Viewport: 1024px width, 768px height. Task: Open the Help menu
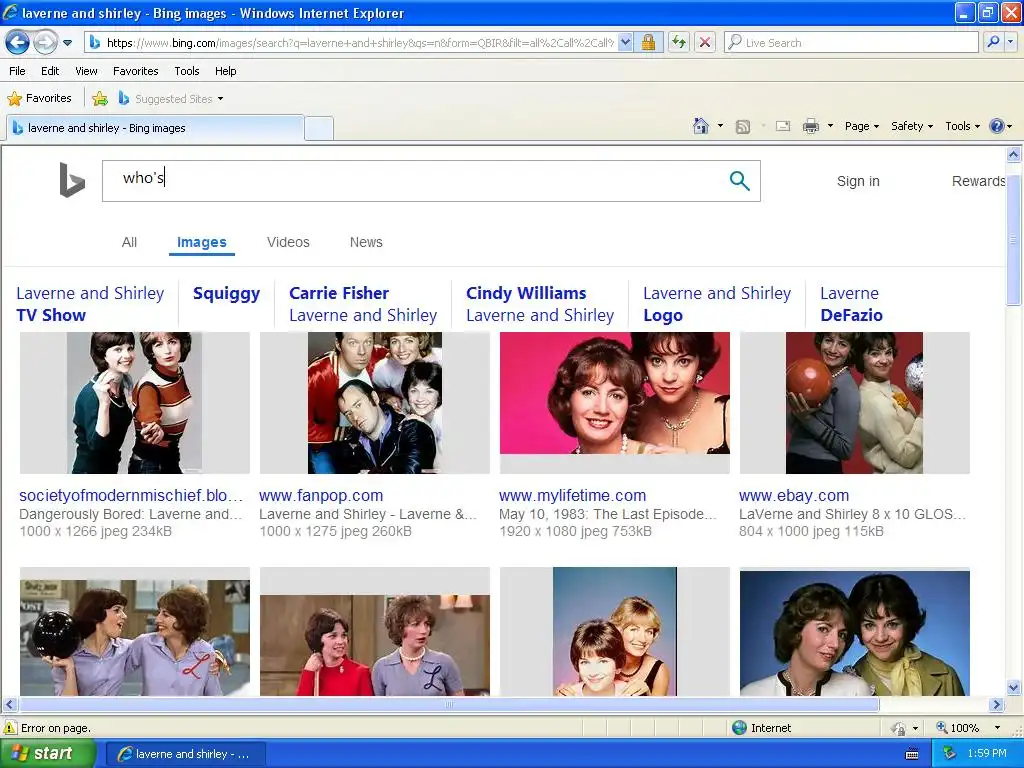click(225, 71)
